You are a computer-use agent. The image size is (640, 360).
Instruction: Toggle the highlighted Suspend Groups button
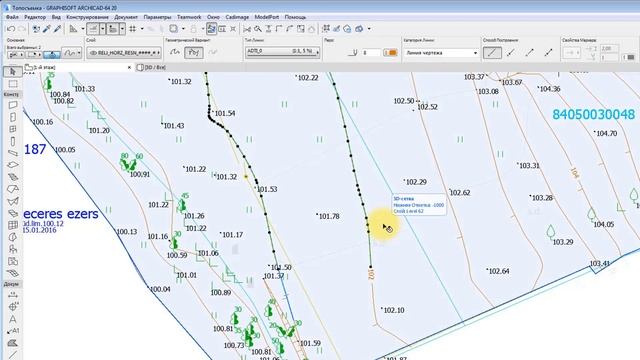point(211,29)
